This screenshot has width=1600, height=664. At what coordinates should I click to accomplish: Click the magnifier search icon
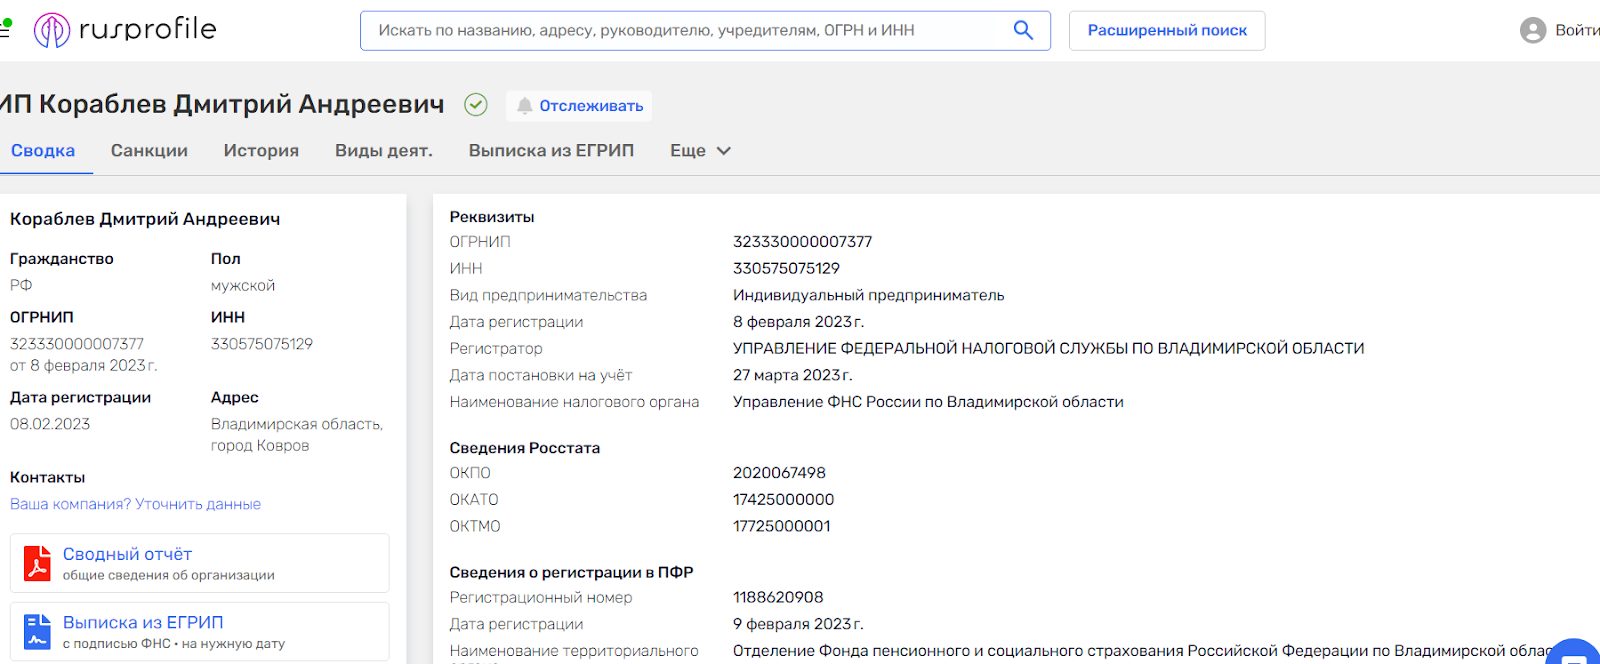1023,30
